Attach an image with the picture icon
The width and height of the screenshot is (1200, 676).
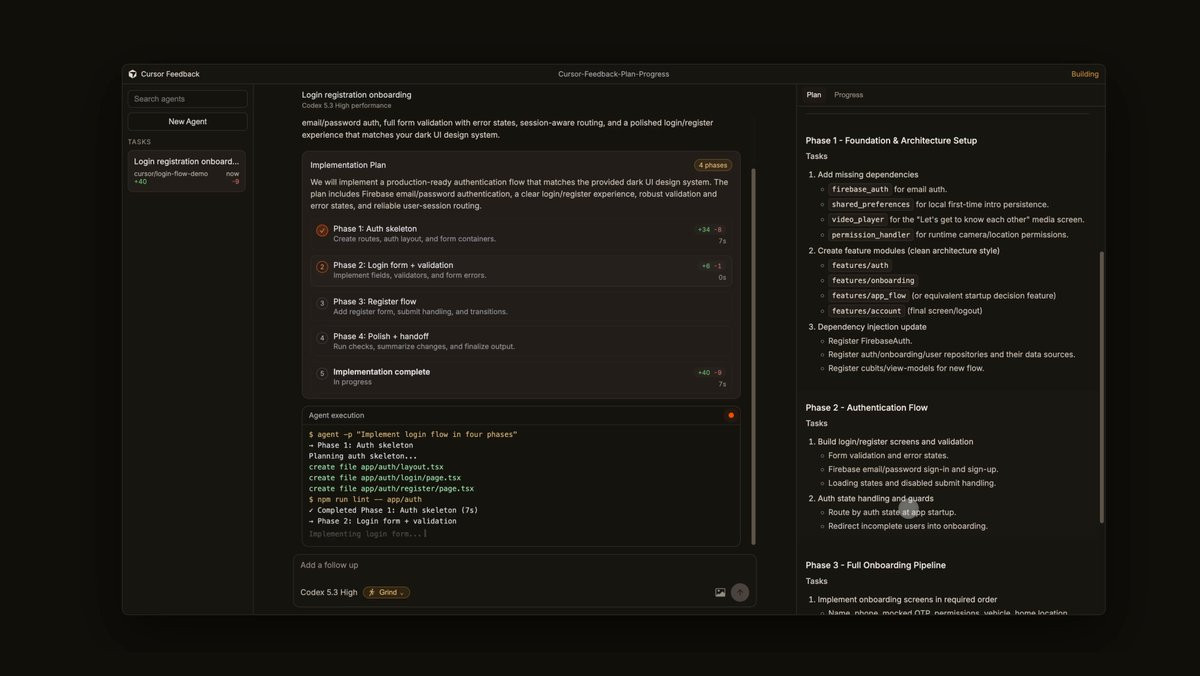coord(720,592)
